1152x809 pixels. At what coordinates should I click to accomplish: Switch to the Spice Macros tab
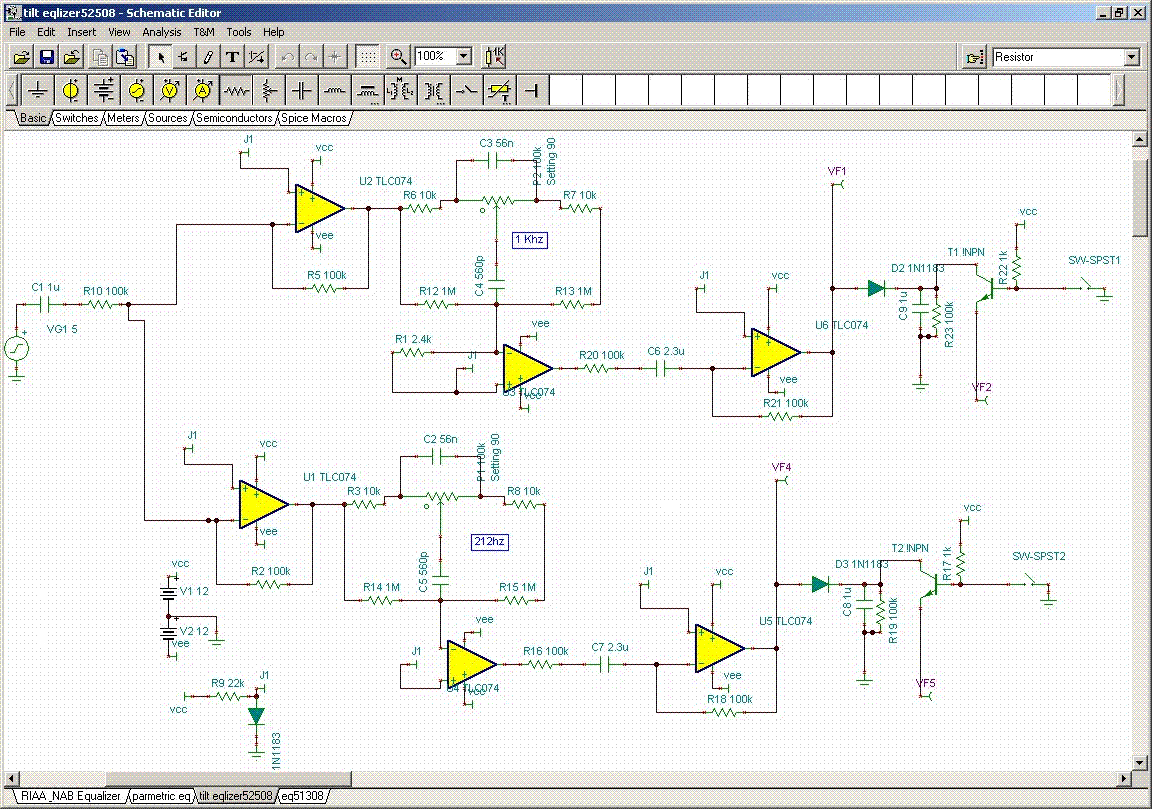click(x=314, y=118)
